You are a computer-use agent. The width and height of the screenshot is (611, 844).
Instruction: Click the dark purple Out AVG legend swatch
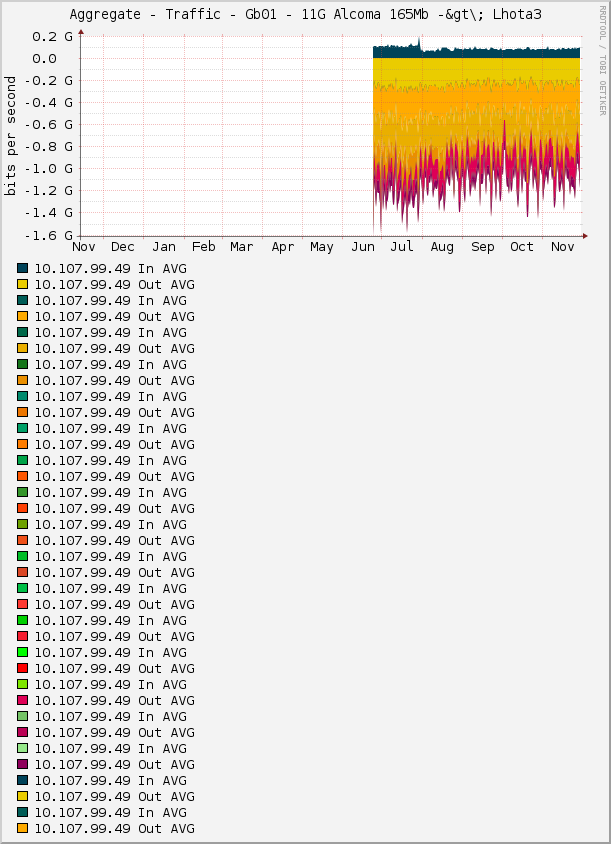[x=23, y=764]
